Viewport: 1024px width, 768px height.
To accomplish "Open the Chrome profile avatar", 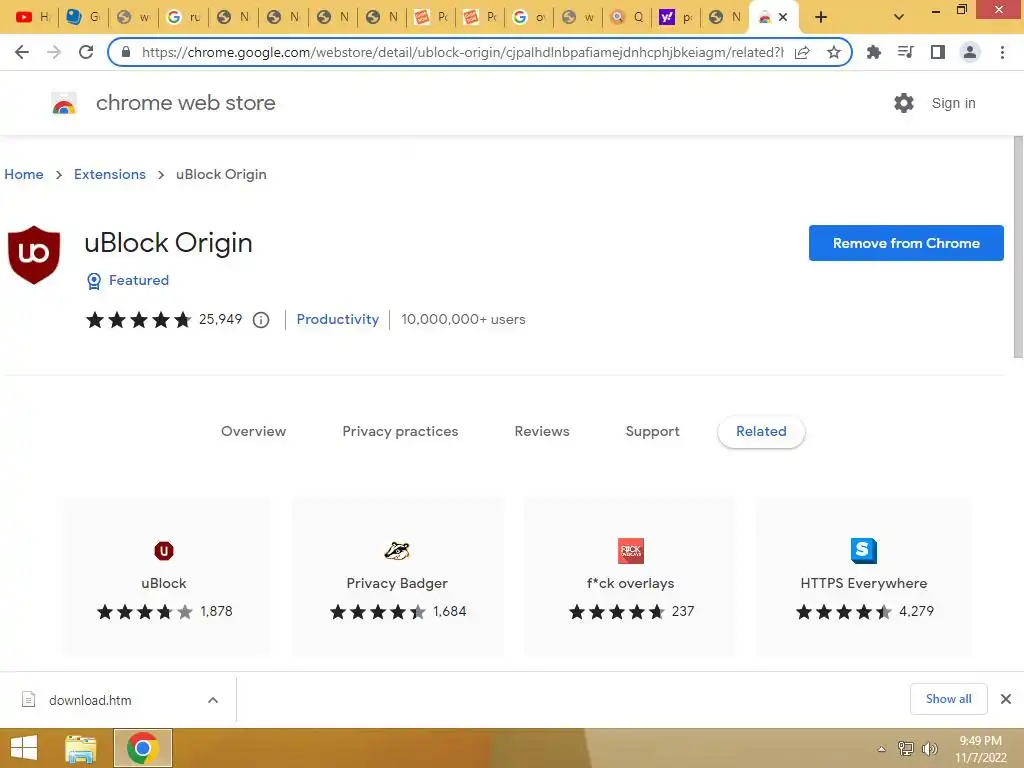I will pyautogui.click(x=970, y=52).
